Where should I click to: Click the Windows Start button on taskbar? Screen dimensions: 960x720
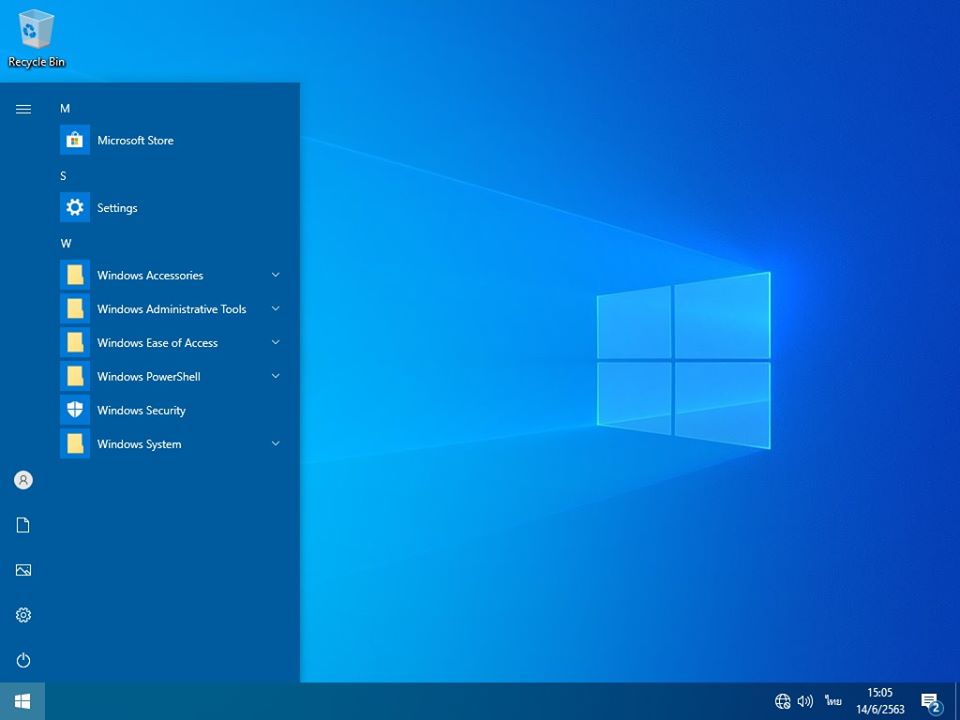click(x=22, y=701)
